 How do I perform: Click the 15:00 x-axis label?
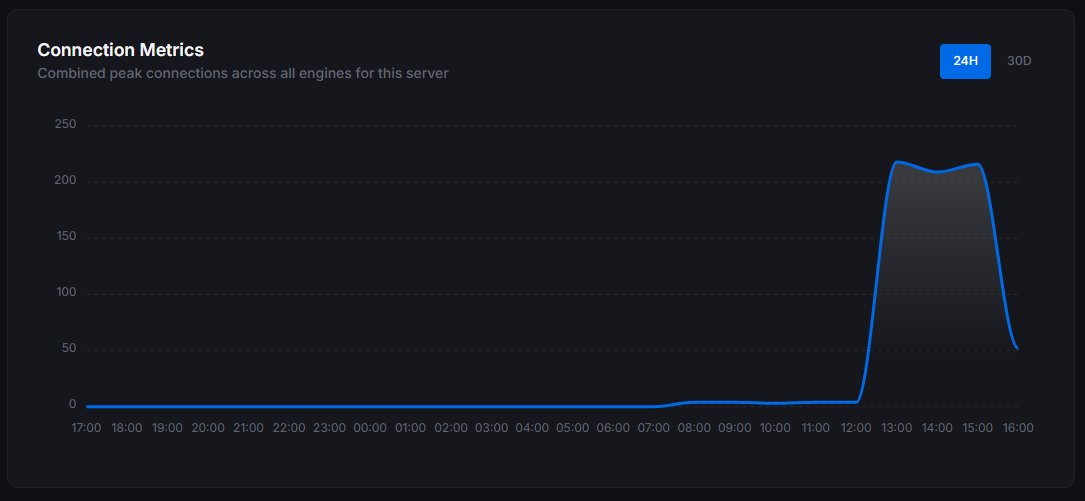(977, 428)
